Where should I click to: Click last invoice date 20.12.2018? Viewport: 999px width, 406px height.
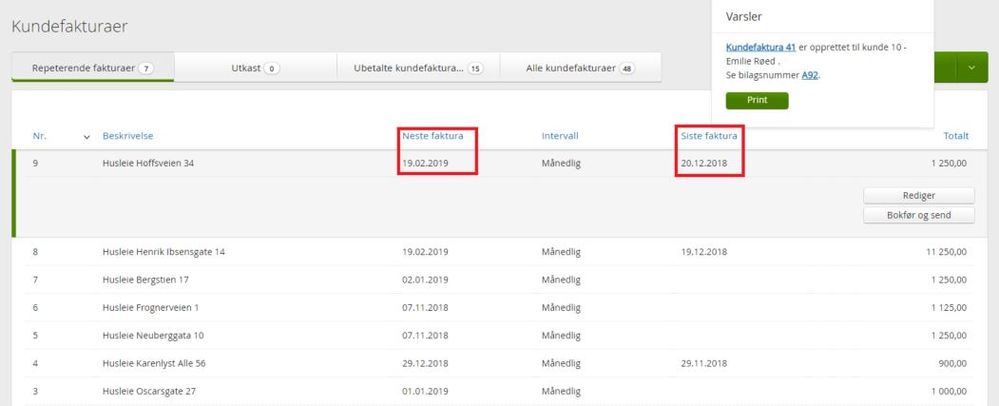(x=704, y=163)
